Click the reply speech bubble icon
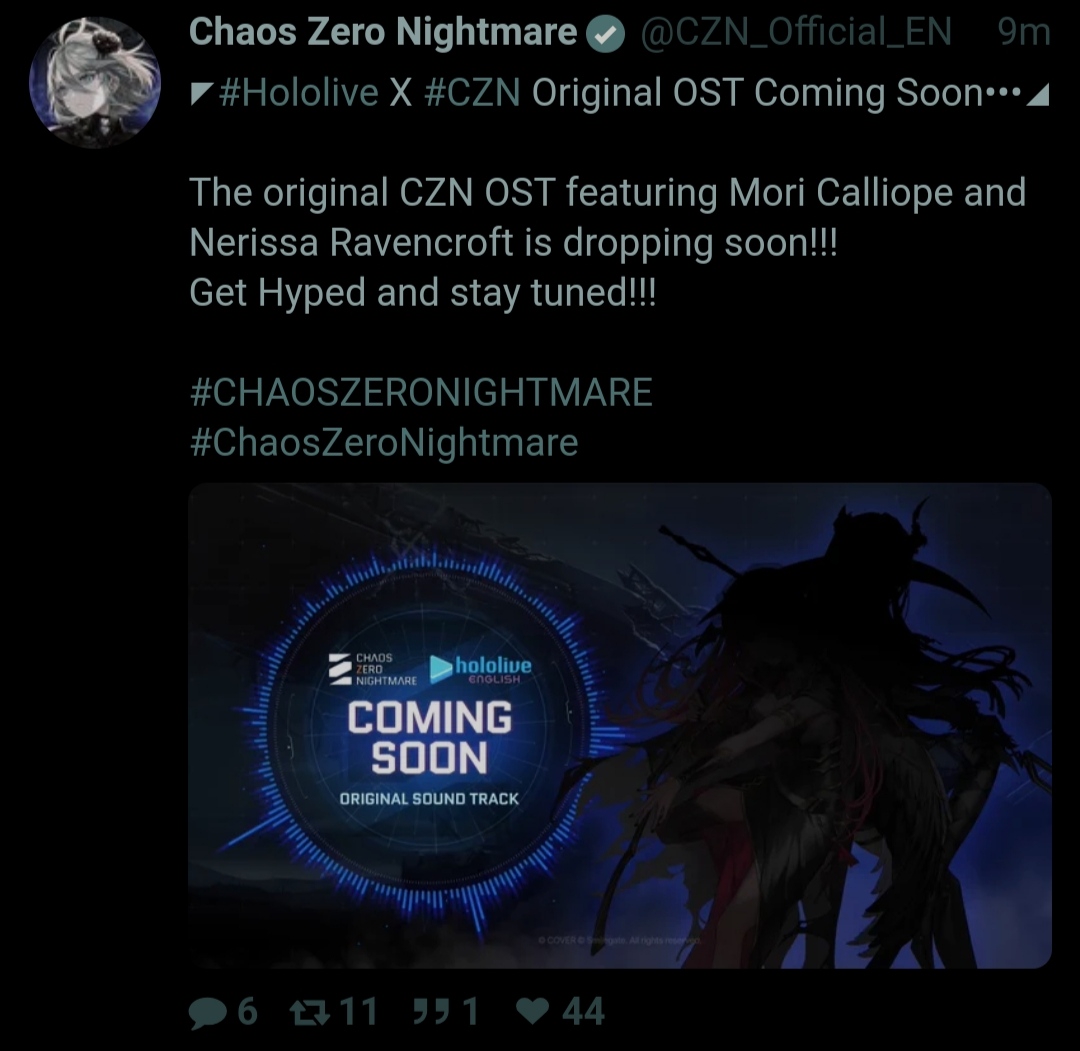 click(207, 1012)
